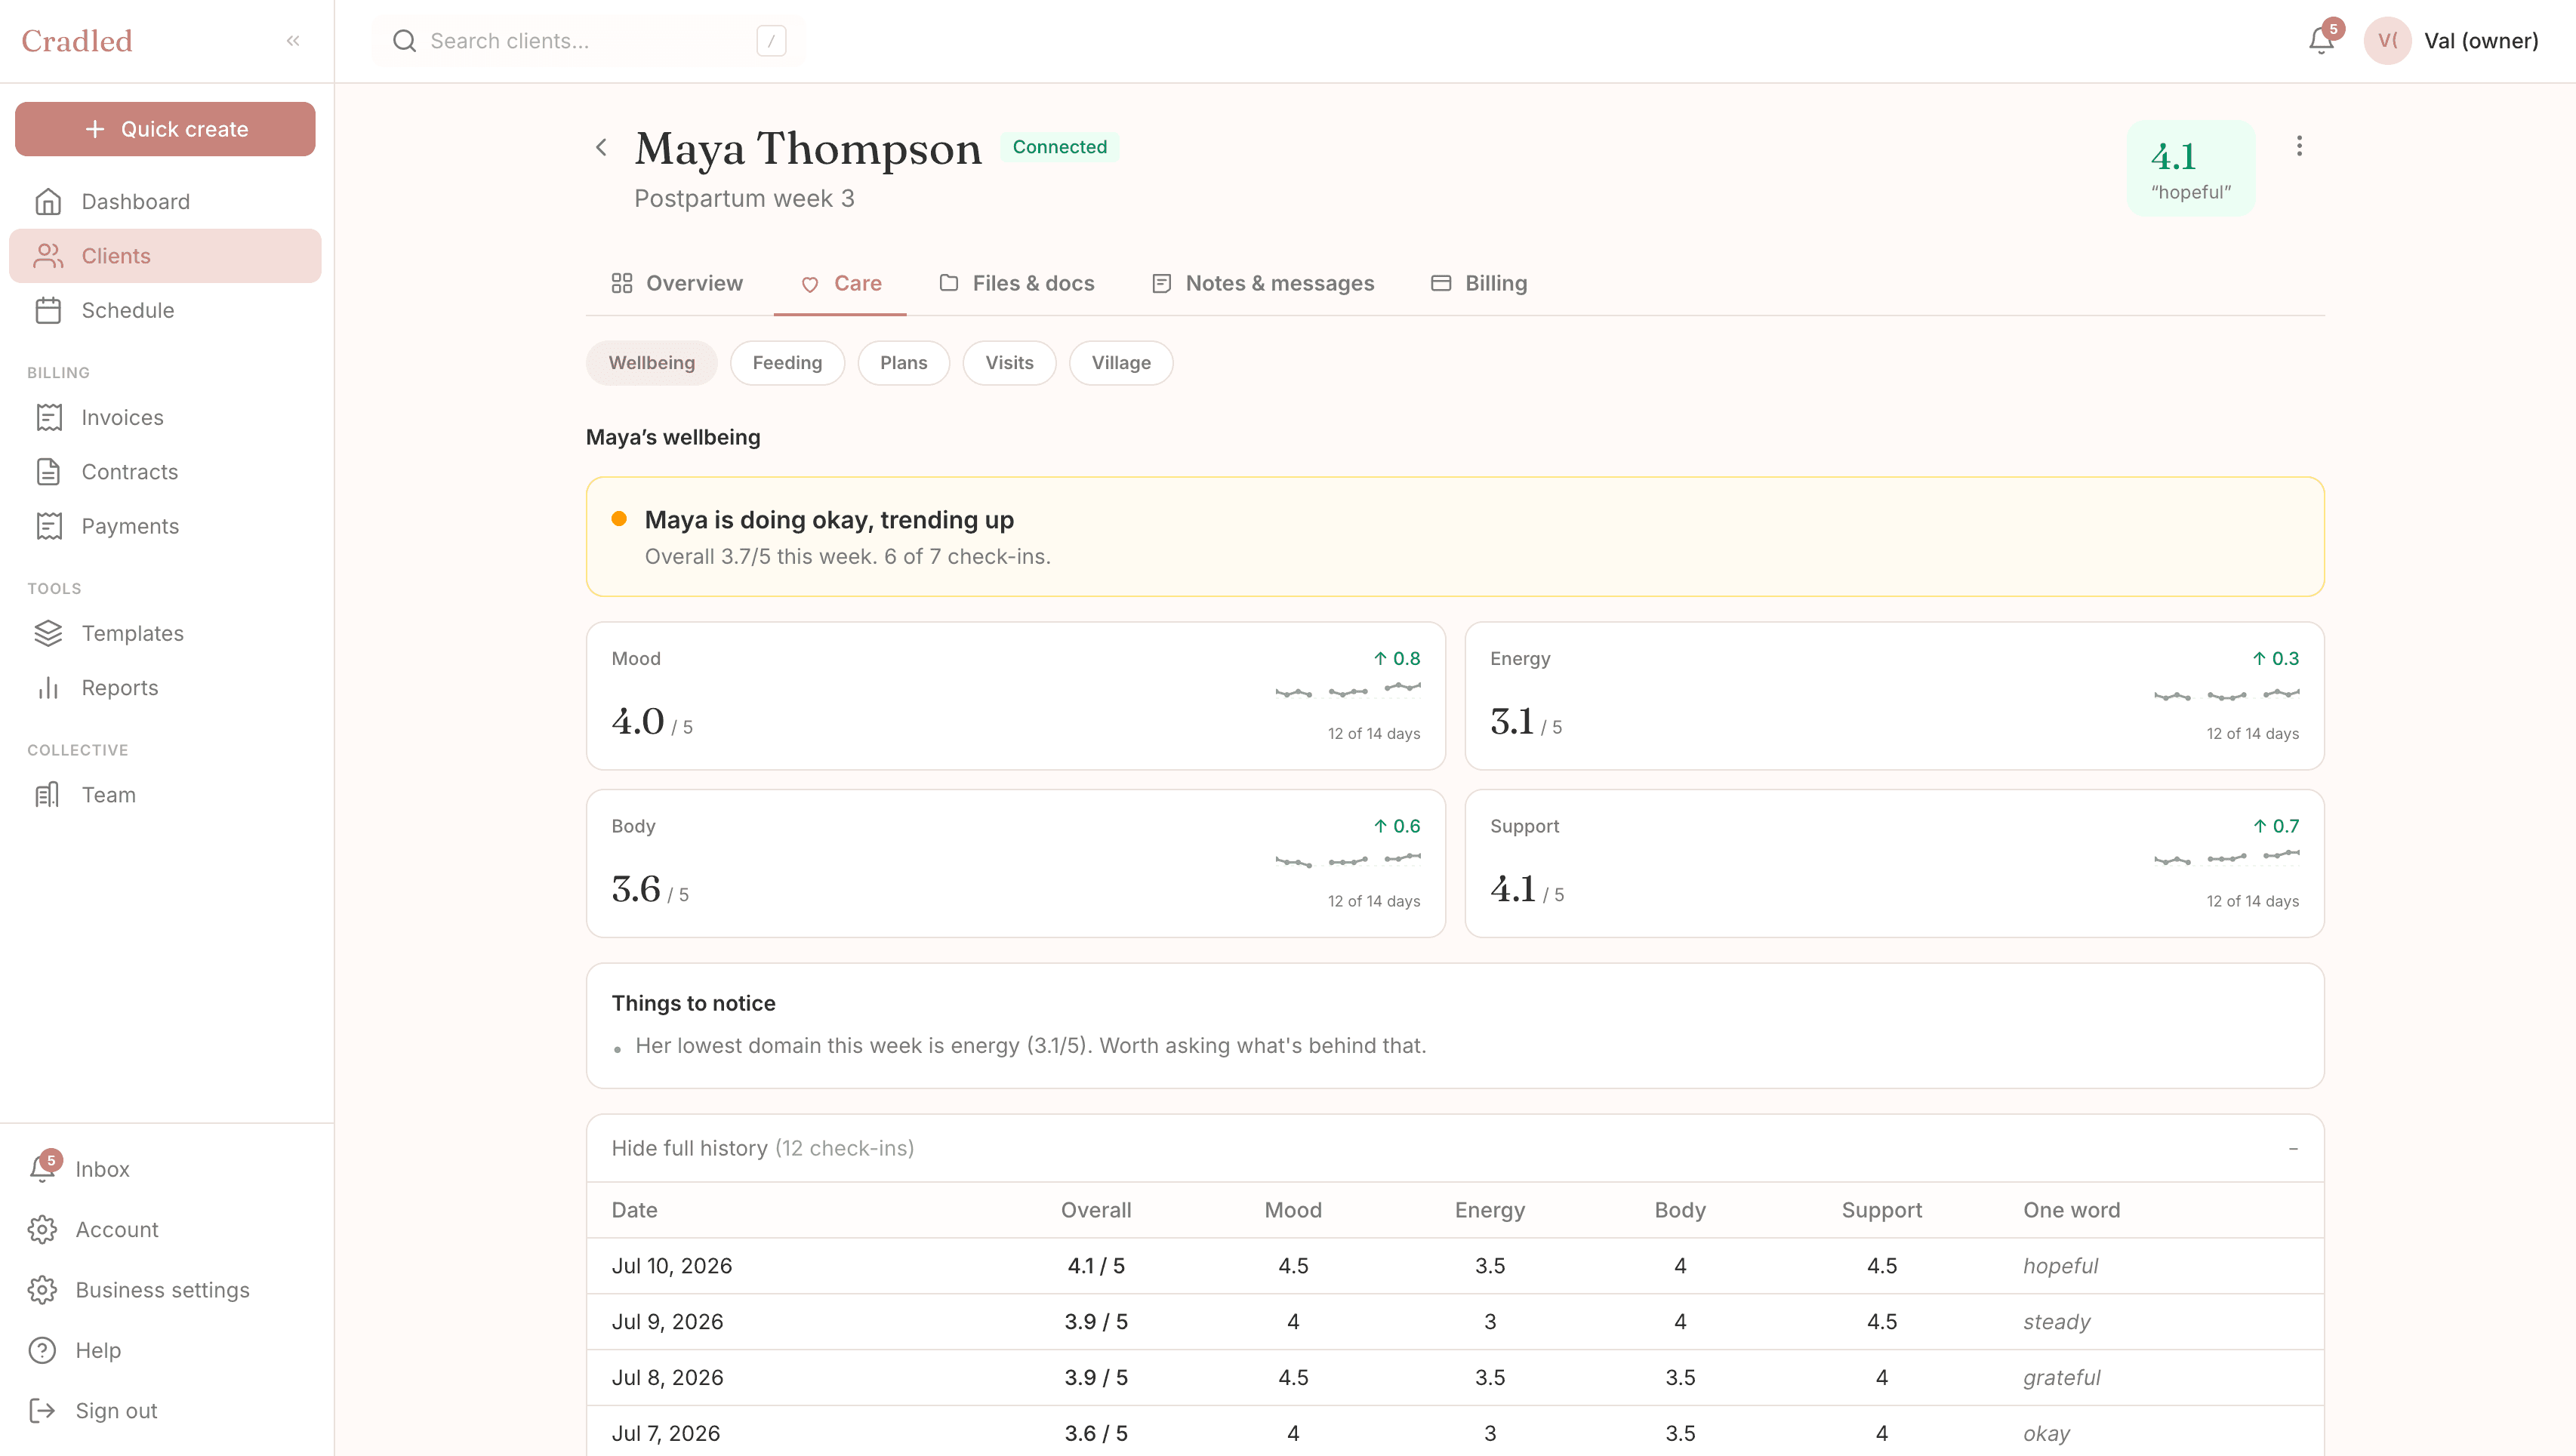Click the 4.1 hopeful score badge
The width and height of the screenshot is (2576, 1456).
click(x=2191, y=168)
